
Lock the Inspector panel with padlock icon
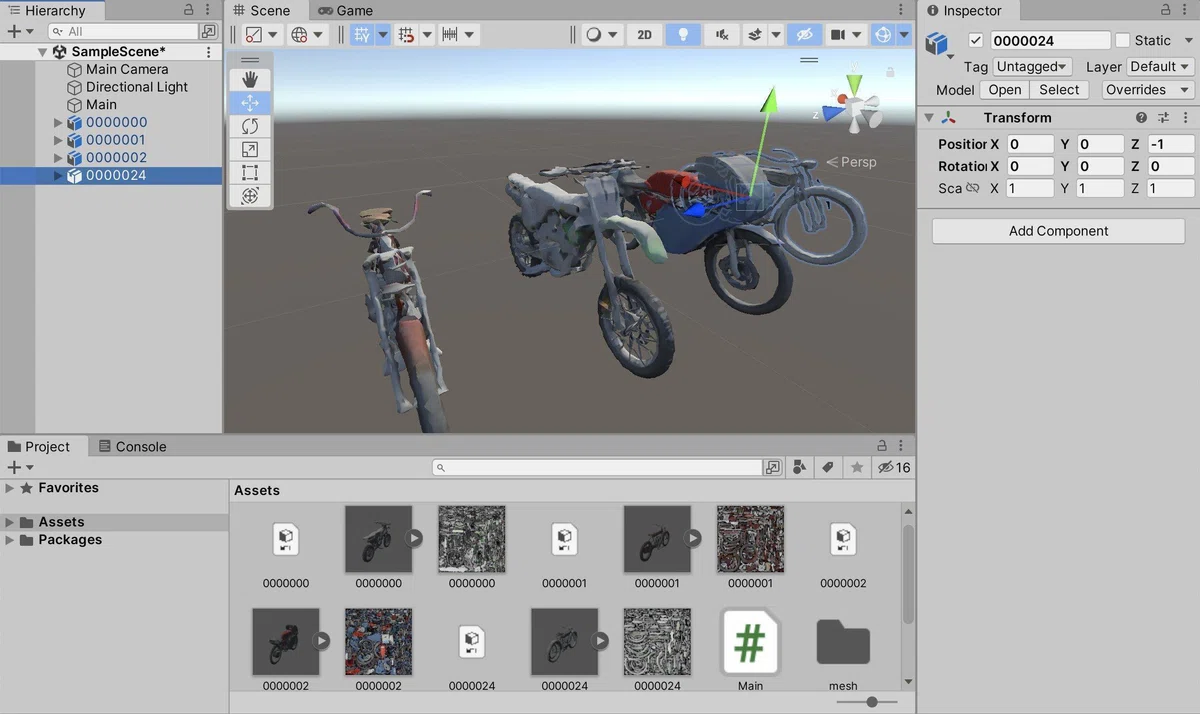coord(1166,10)
